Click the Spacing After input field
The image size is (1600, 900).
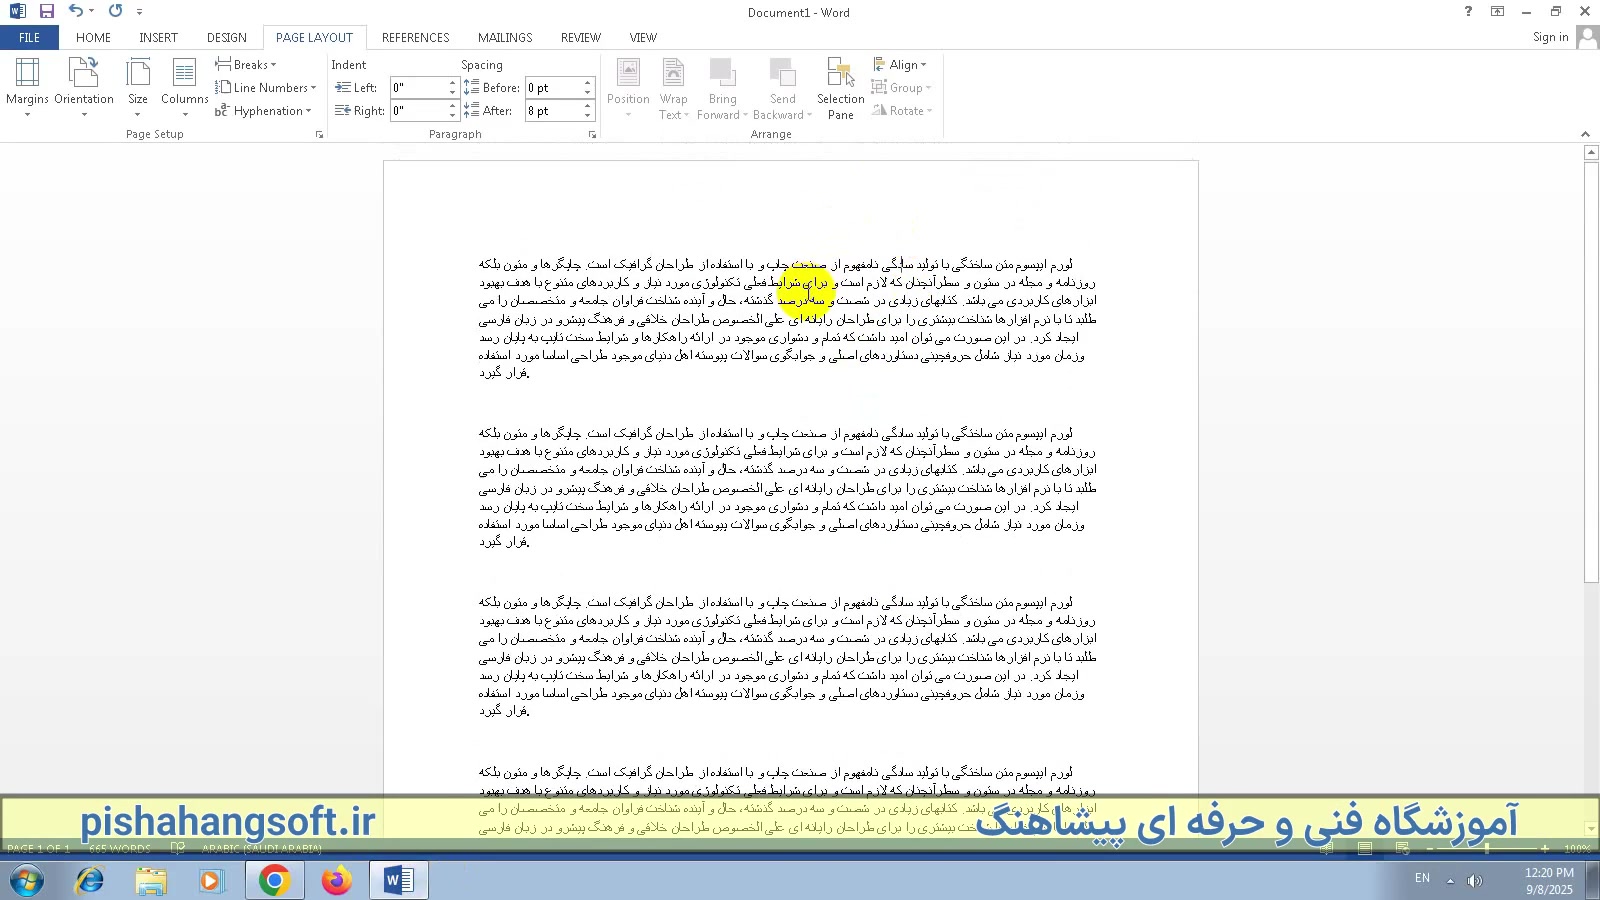coord(553,111)
